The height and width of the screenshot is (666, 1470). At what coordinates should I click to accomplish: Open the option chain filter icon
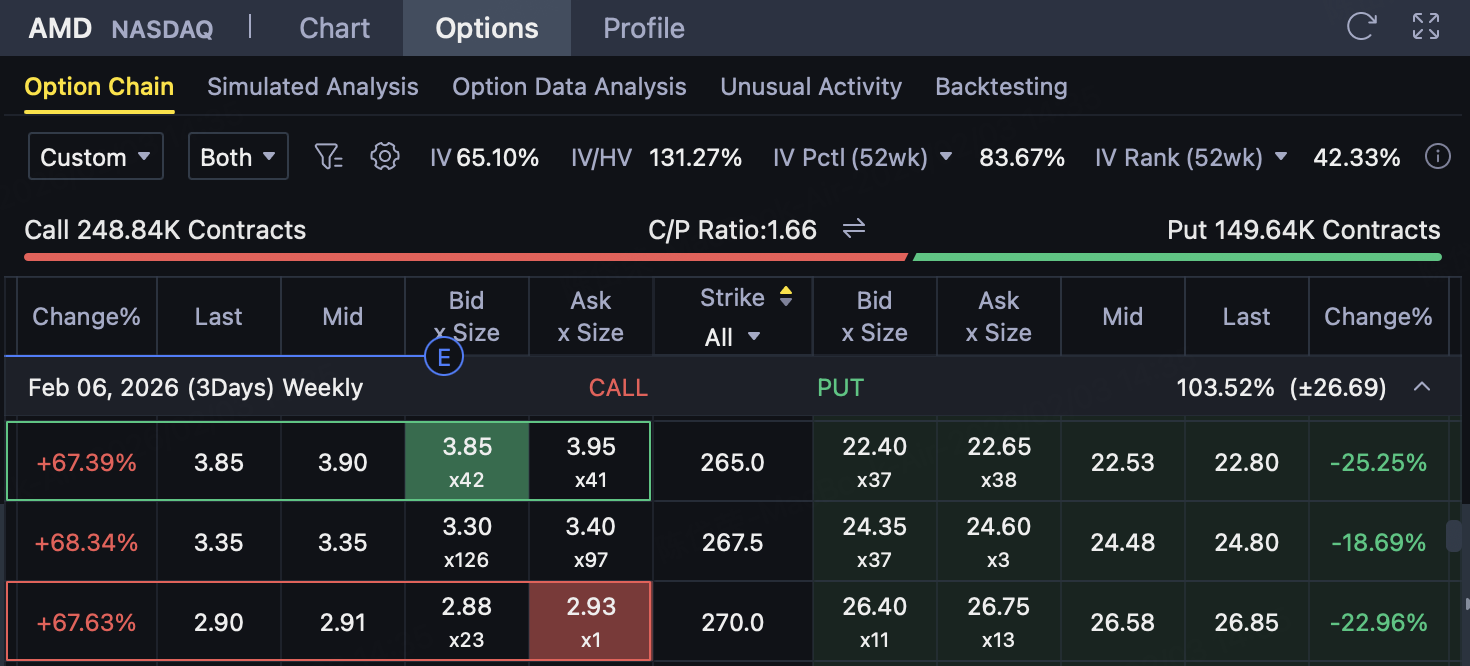pyautogui.click(x=328, y=157)
